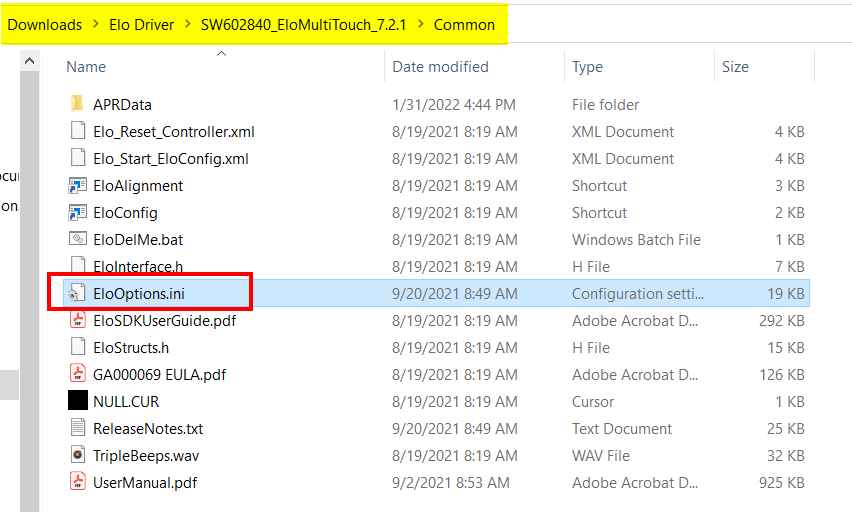Open the APRData folder icon
The height and width of the screenshot is (512, 852).
tap(77, 104)
